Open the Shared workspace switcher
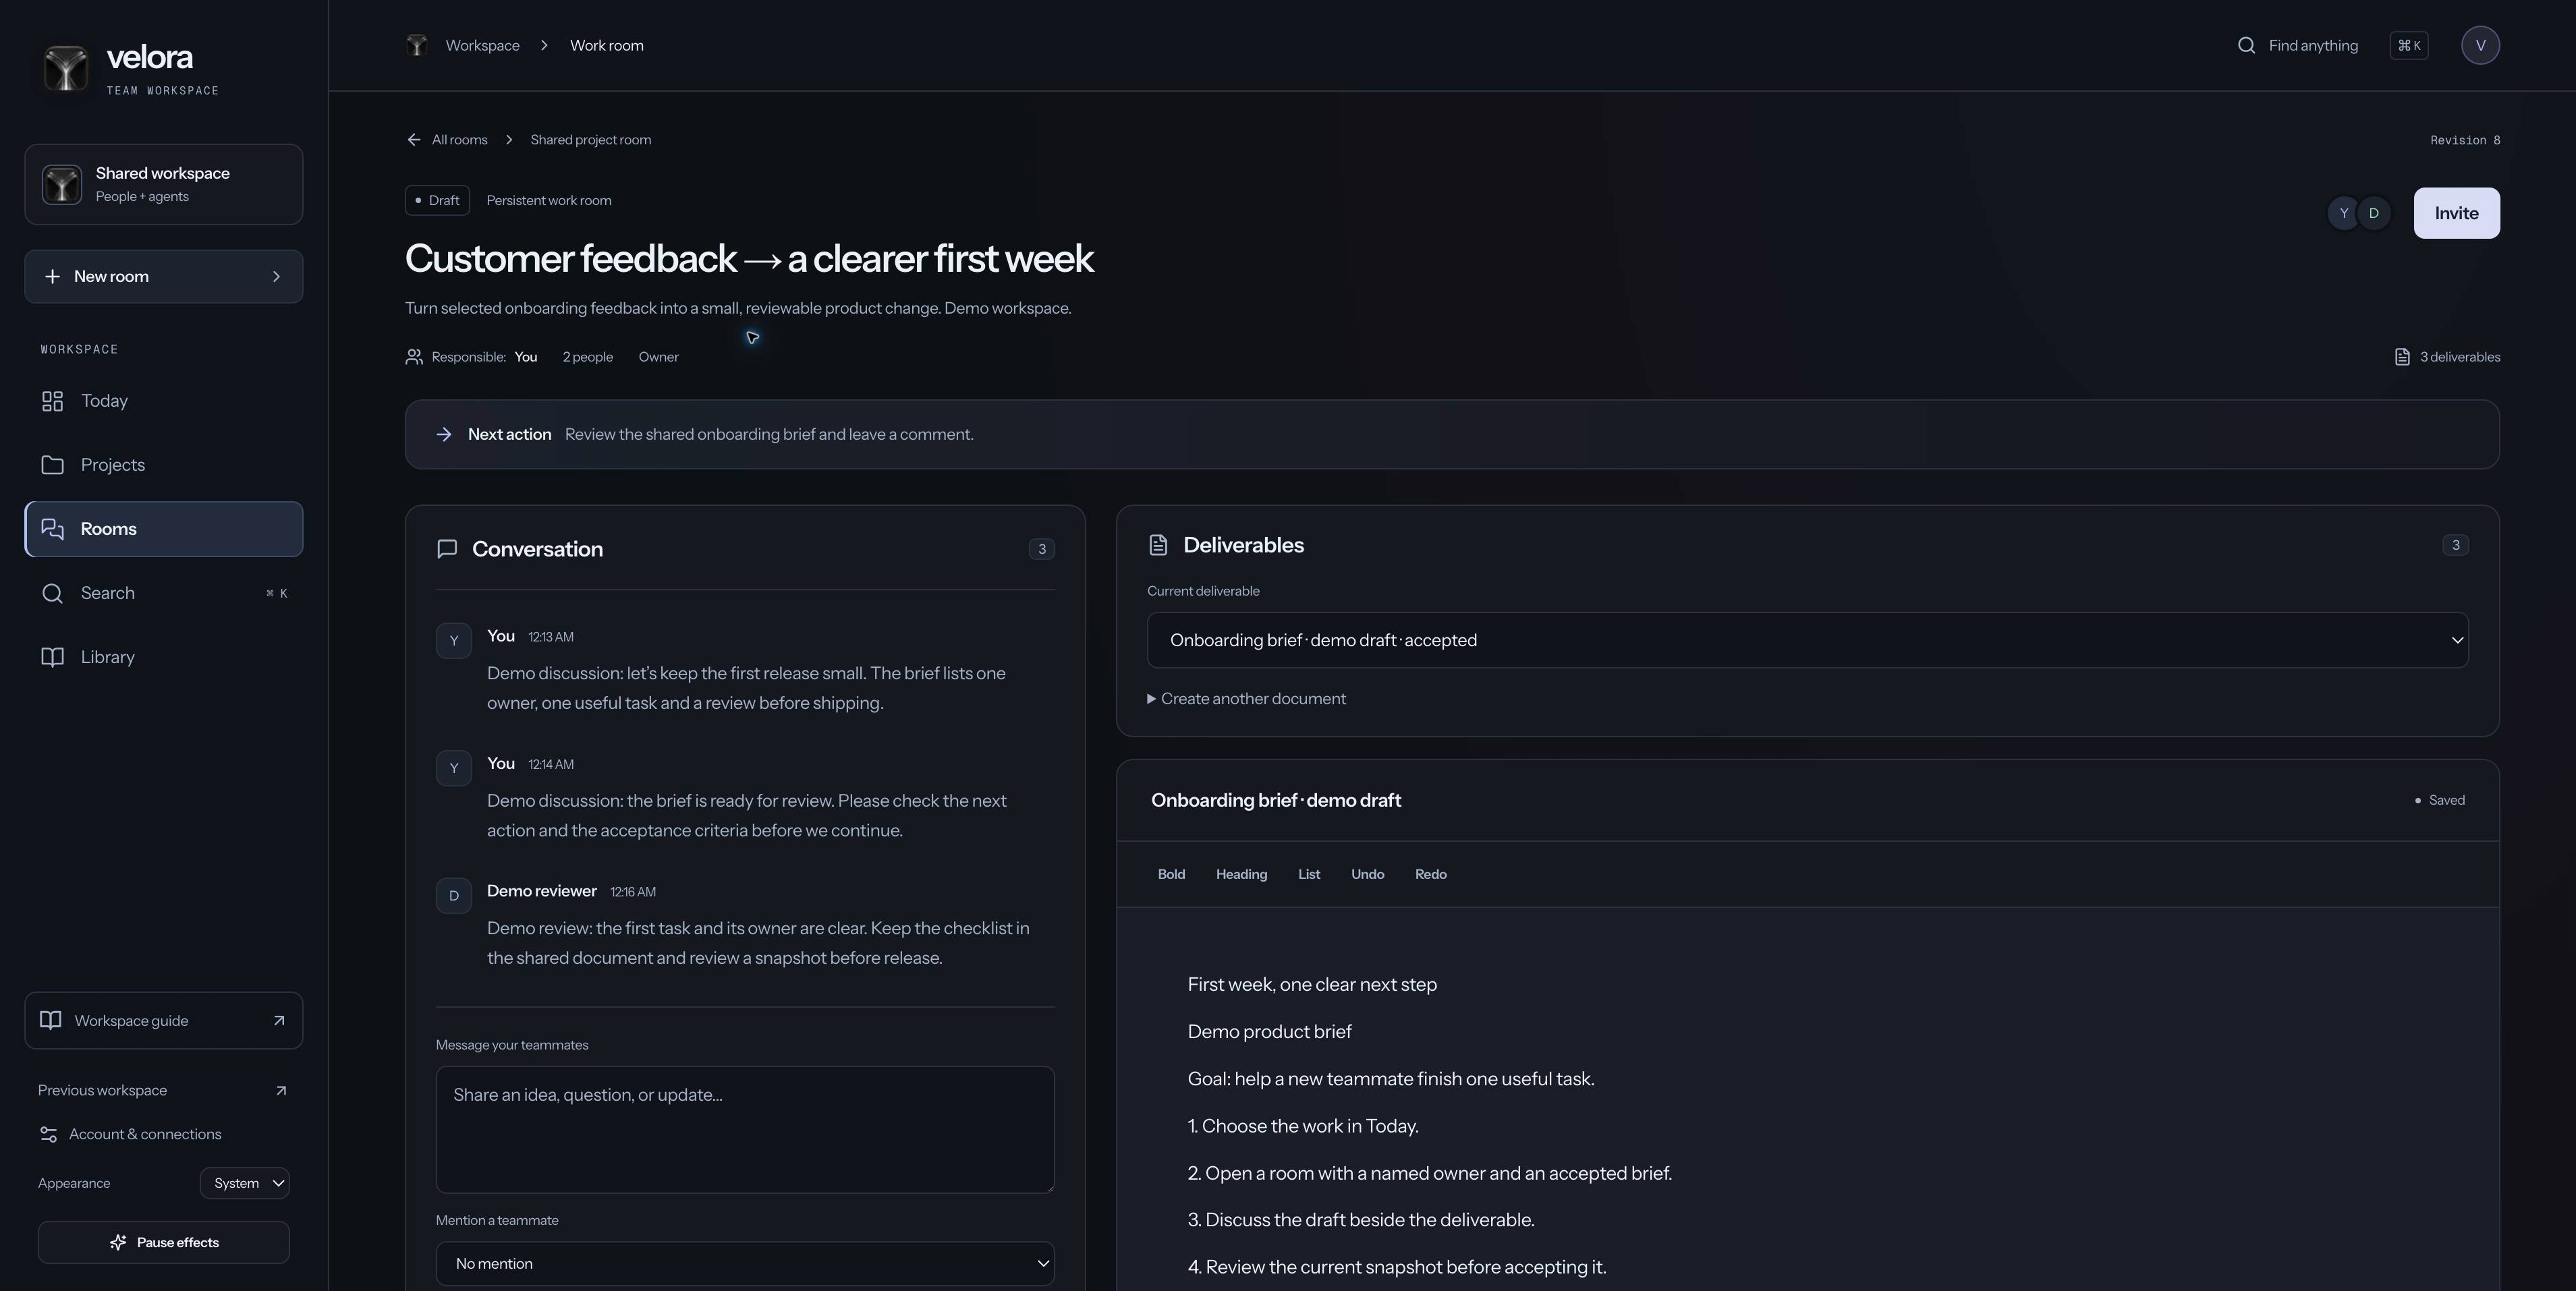Image resolution: width=2576 pixels, height=1291 pixels. 164,185
